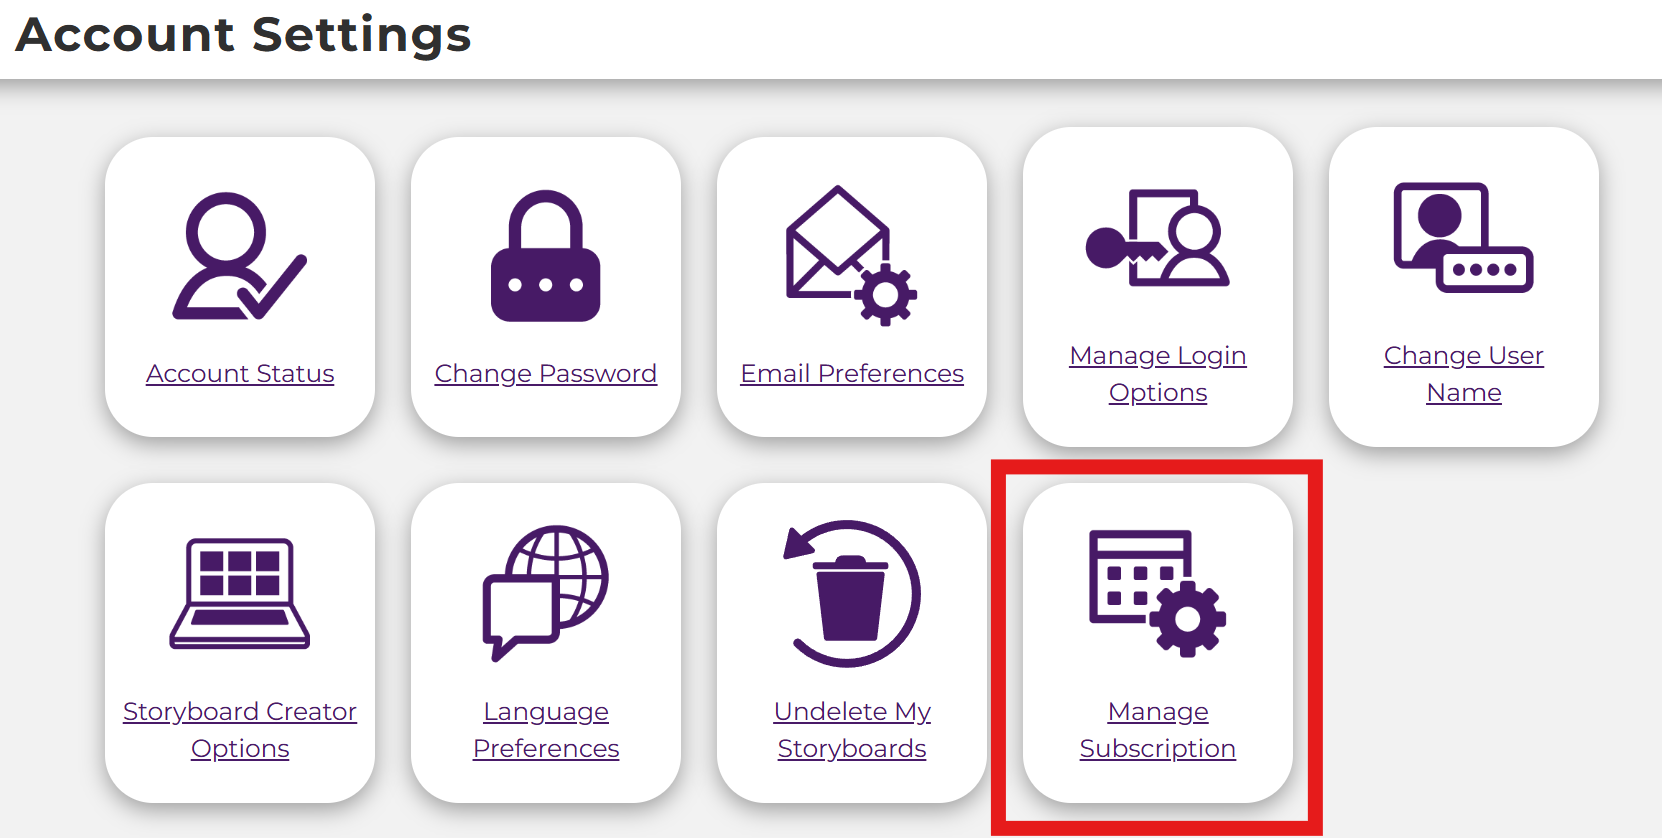Click the padlock icon for Change Password
Screen dimensions: 1662x838
pyautogui.click(x=545, y=256)
